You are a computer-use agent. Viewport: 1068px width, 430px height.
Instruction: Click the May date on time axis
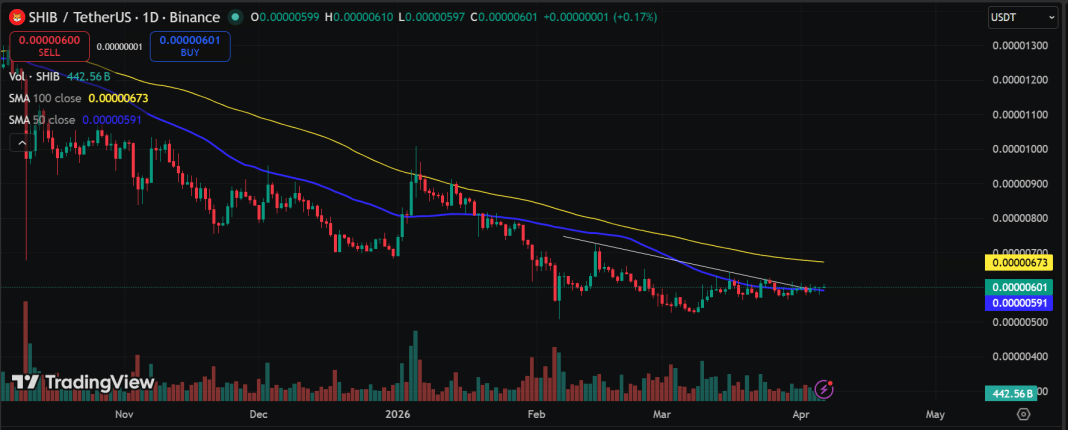click(936, 414)
